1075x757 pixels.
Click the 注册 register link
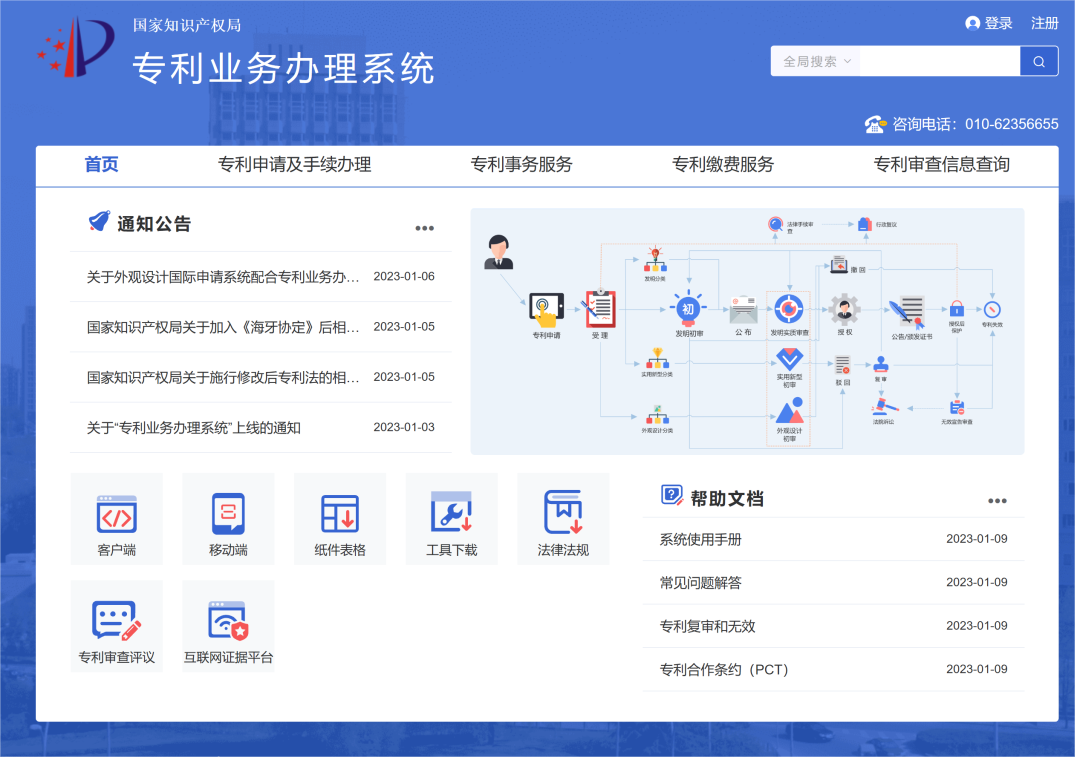[1045, 23]
